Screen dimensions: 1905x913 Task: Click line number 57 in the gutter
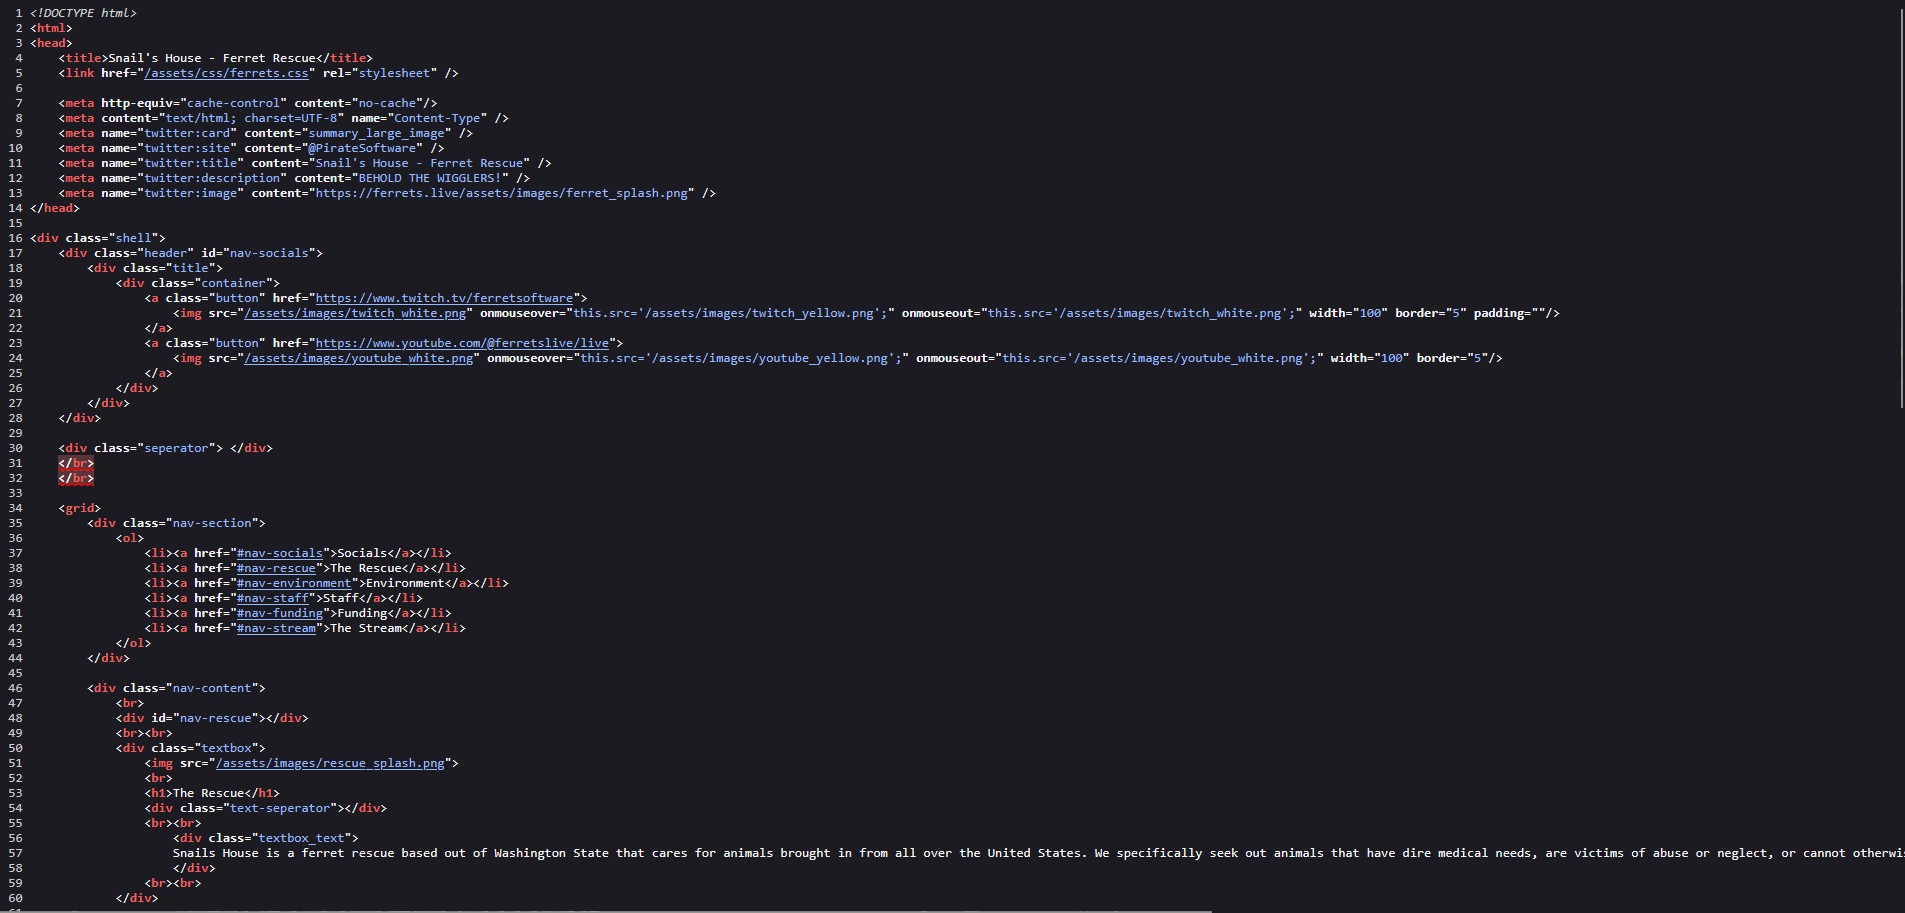[x=15, y=853]
